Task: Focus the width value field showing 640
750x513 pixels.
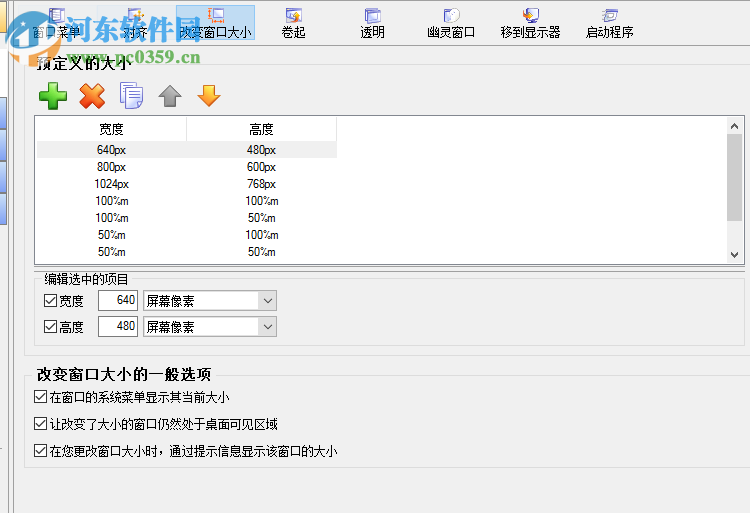Action: pos(118,300)
